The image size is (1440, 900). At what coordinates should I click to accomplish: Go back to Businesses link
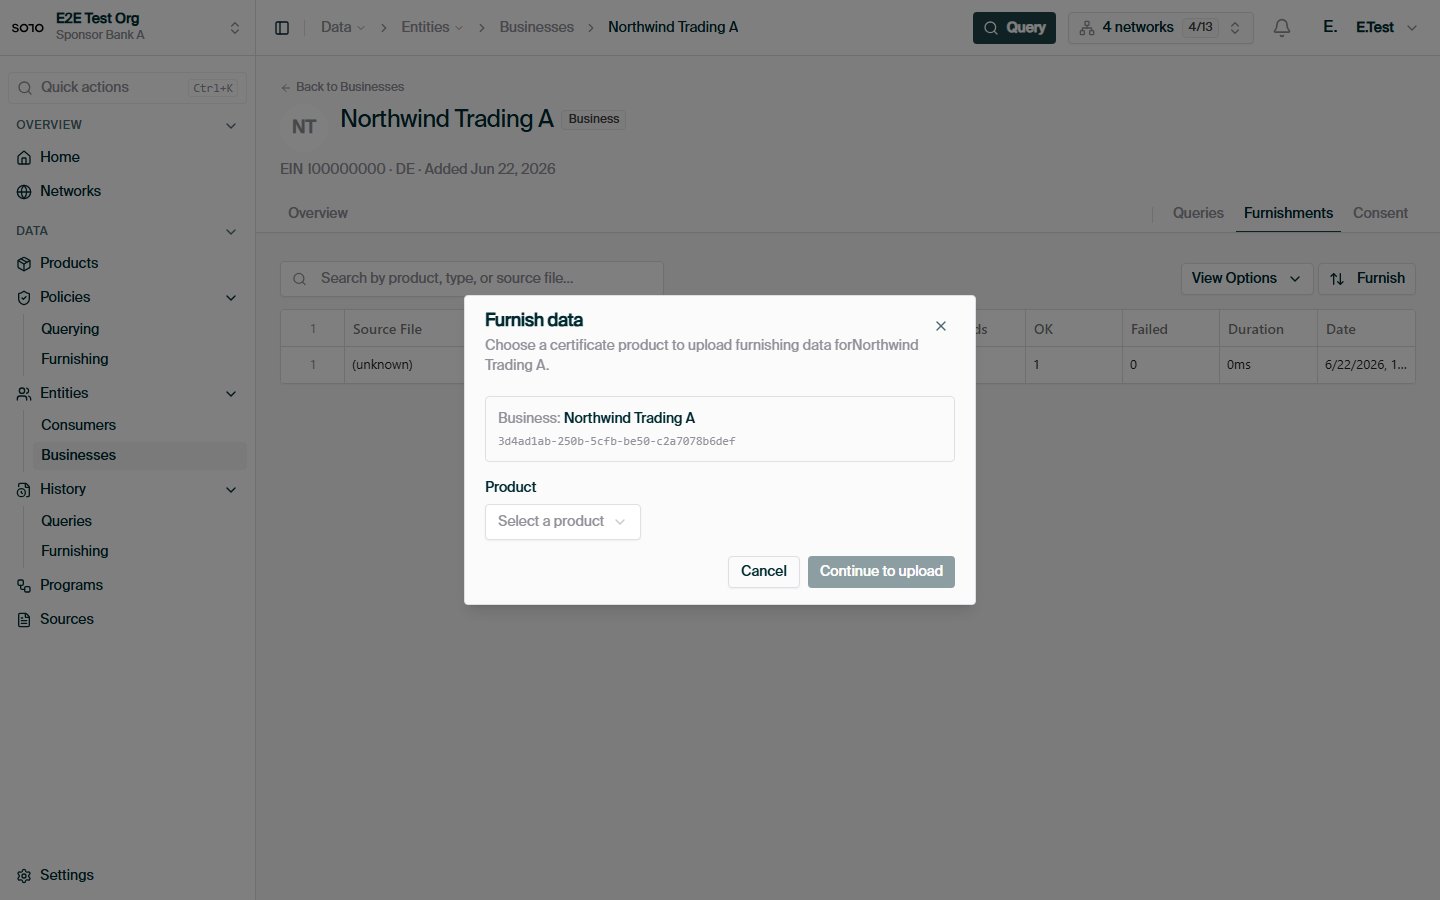click(x=342, y=87)
